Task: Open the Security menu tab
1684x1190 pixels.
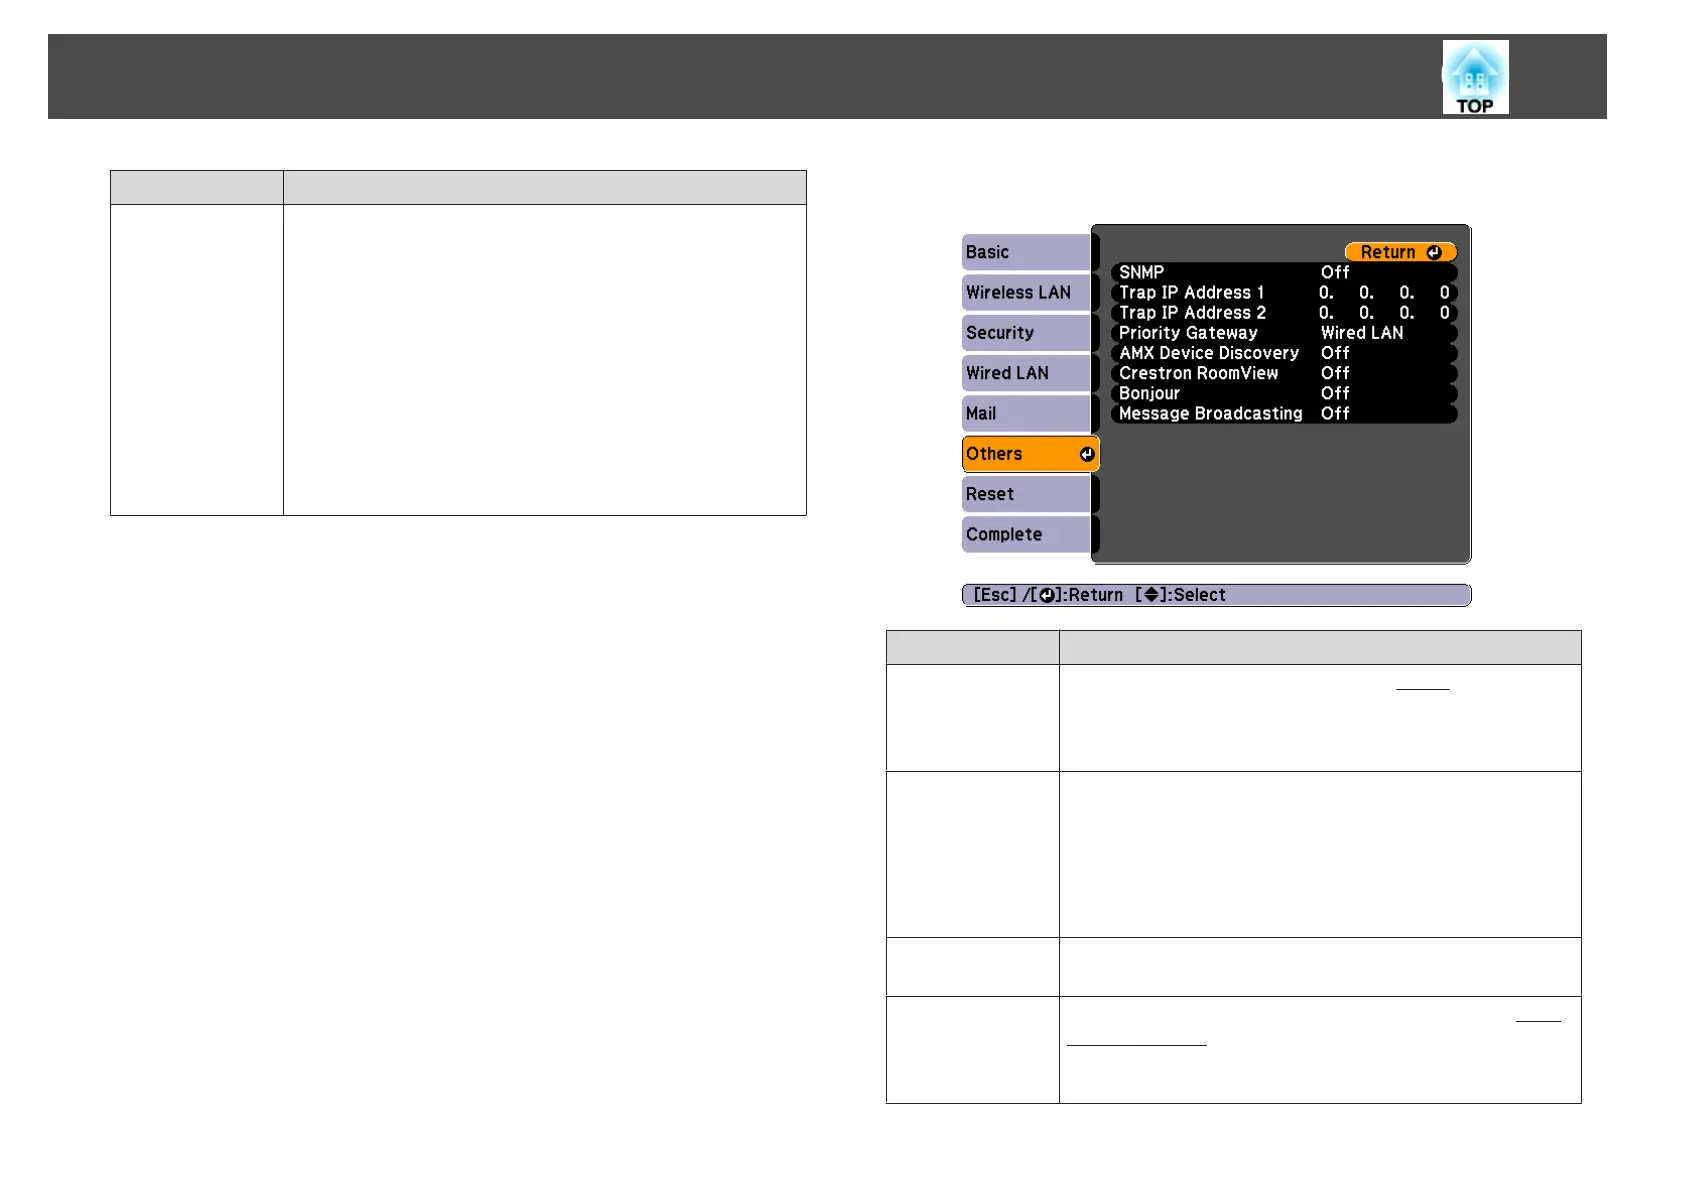Action: [x=1026, y=333]
